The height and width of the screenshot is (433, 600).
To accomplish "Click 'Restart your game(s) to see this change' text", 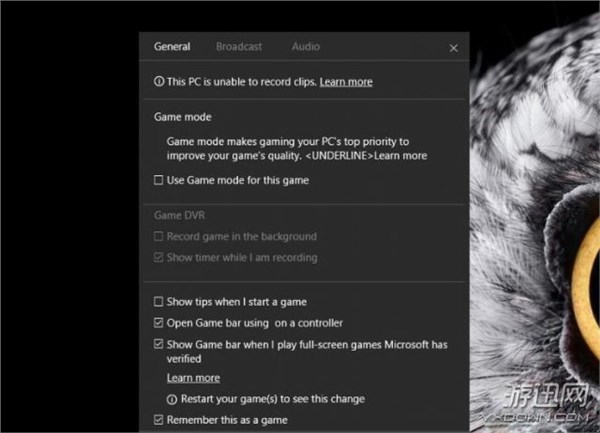I will click(273, 399).
